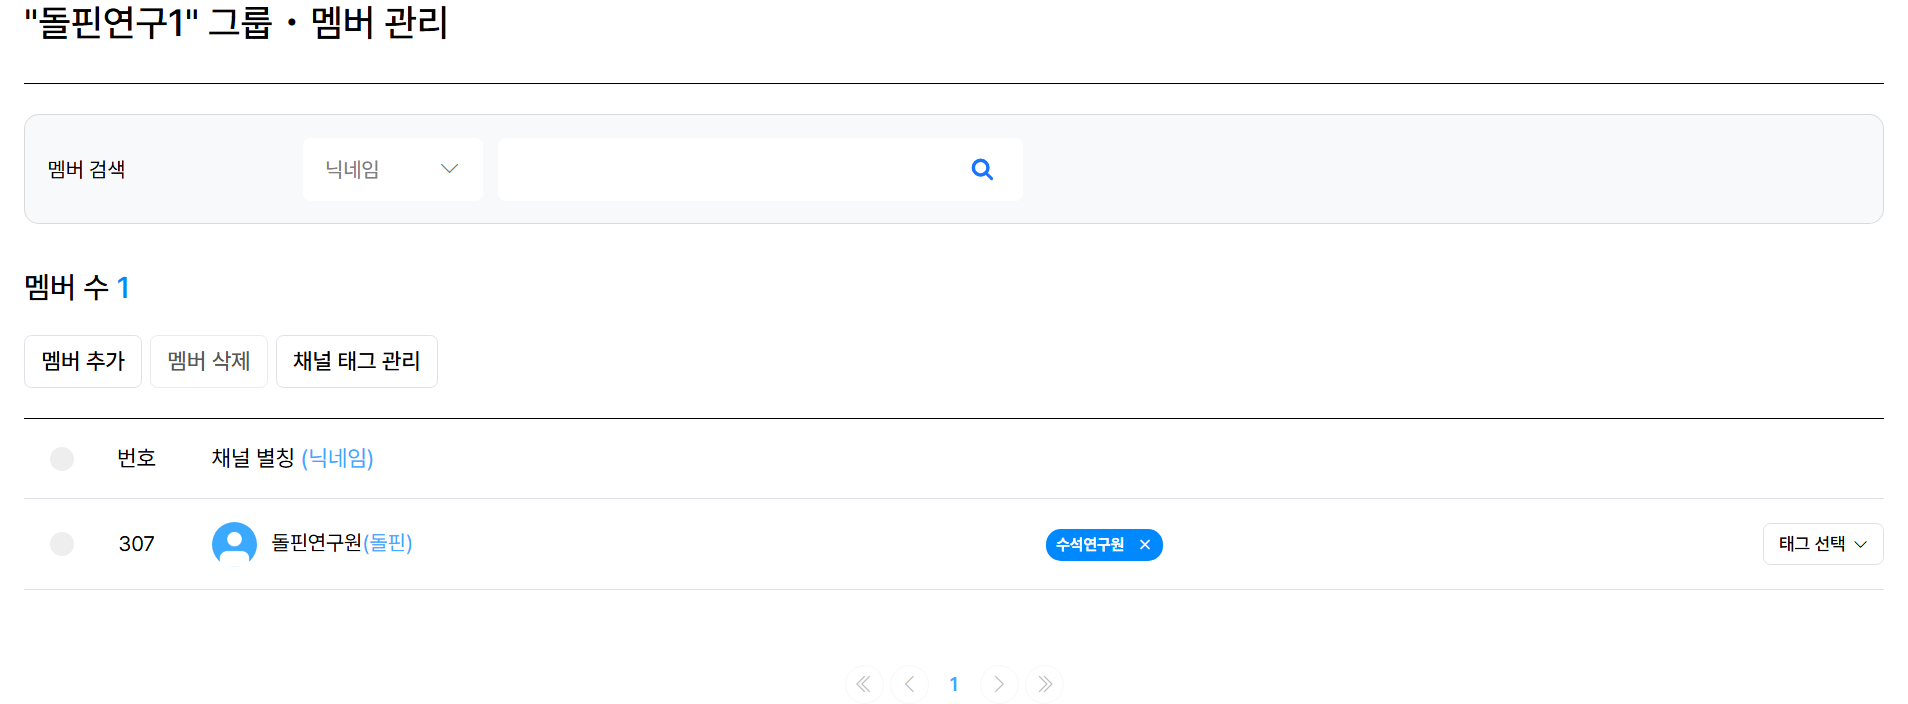Select all members via header checkbox
The height and width of the screenshot is (704, 1908).
pyautogui.click(x=62, y=459)
